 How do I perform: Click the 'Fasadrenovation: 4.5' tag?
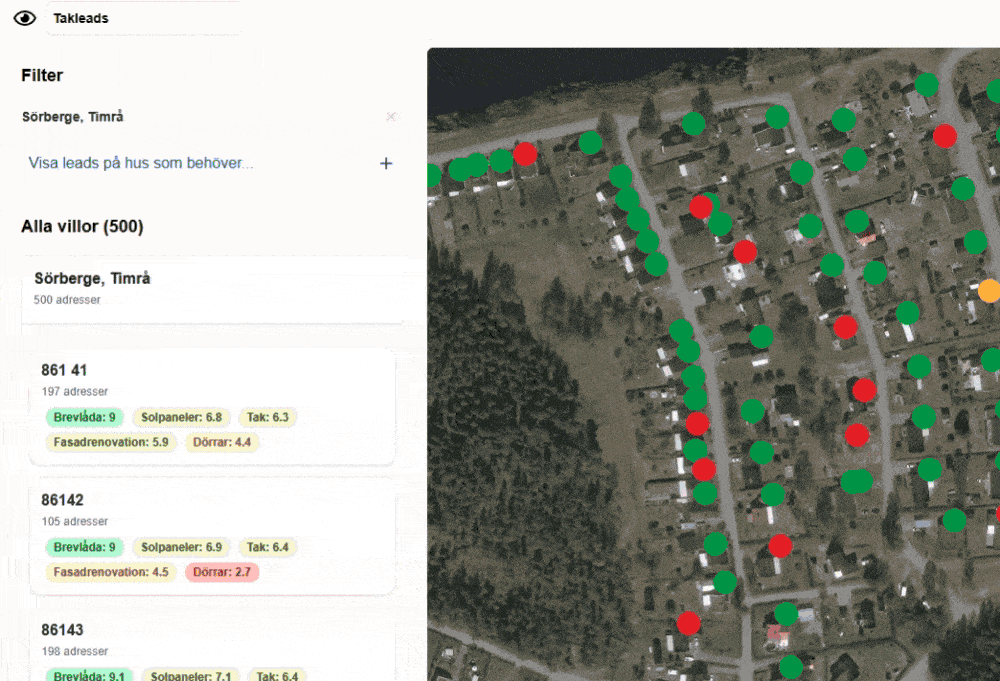point(111,572)
